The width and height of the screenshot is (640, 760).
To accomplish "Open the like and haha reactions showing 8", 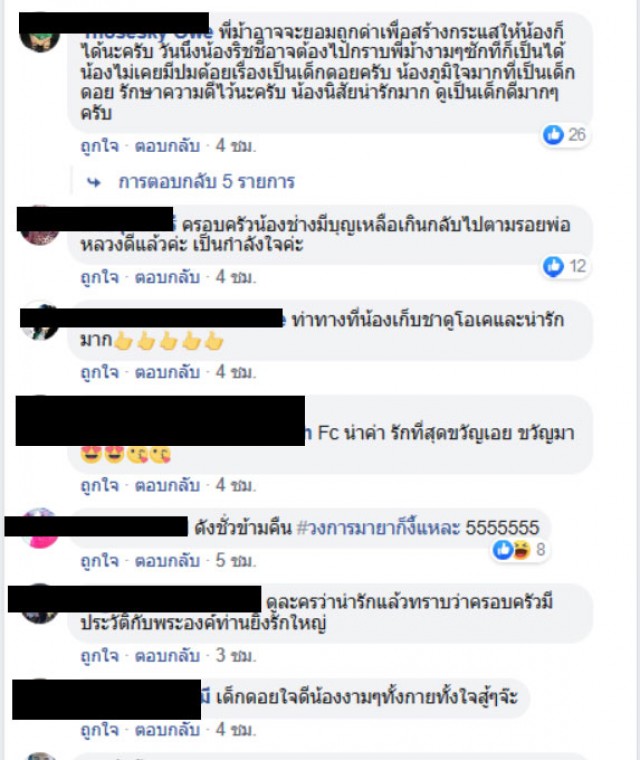I will click(519, 549).
